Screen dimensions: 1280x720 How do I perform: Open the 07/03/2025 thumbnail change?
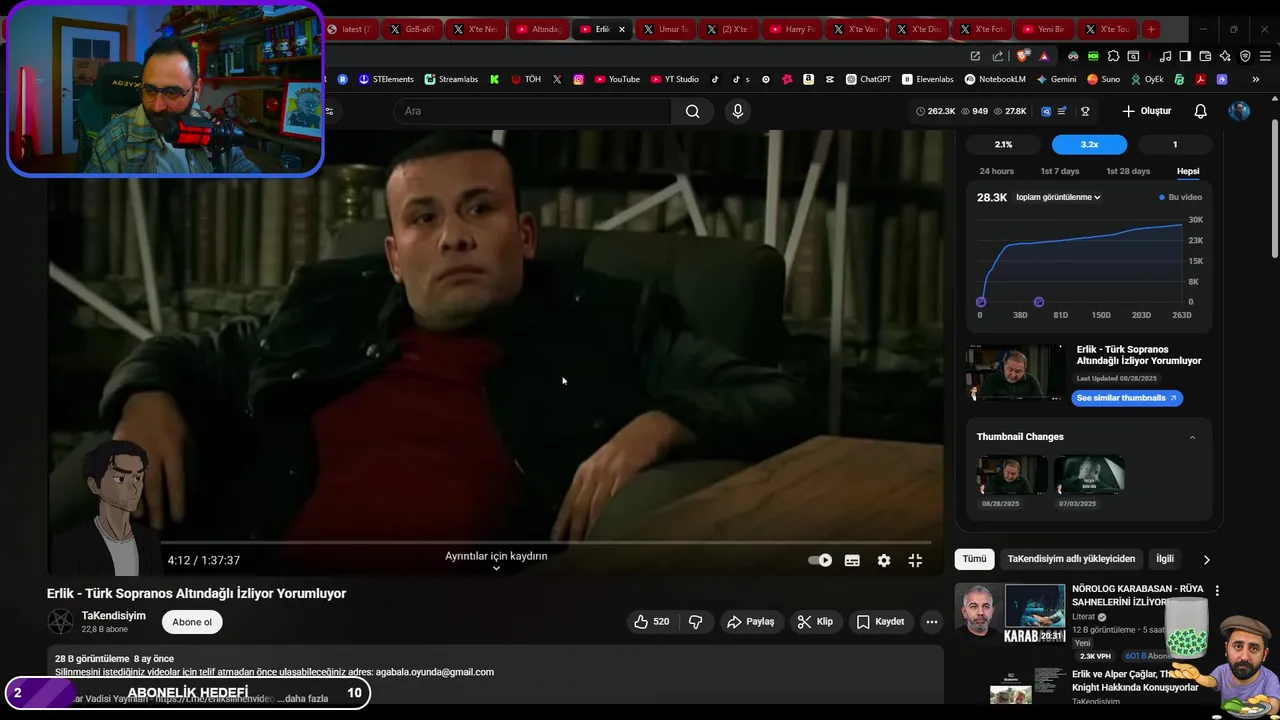click(1089, 476)
